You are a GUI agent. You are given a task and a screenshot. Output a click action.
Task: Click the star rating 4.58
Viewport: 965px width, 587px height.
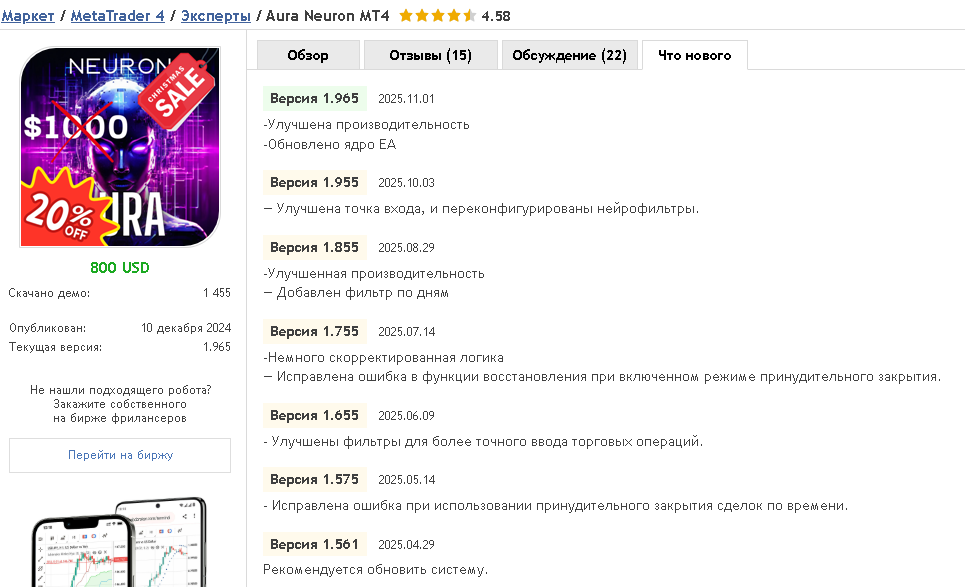(455, 16)
